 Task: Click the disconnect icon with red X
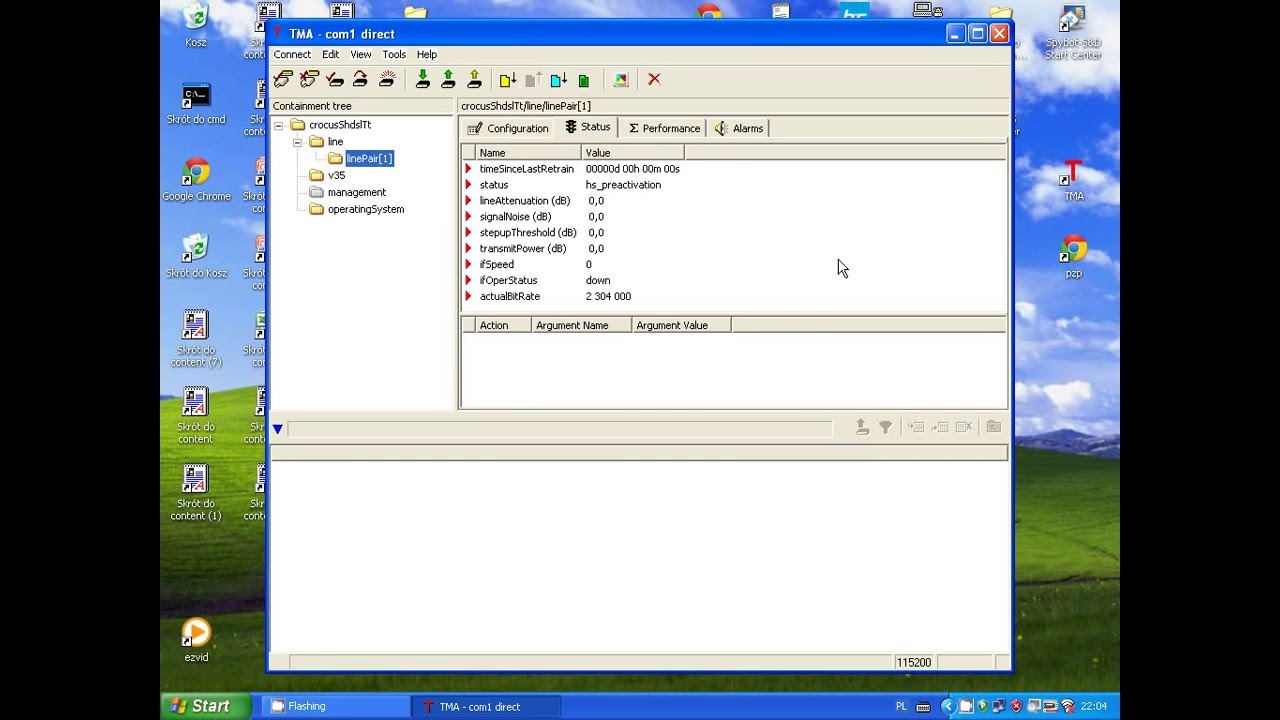click(x=309, y=79)
